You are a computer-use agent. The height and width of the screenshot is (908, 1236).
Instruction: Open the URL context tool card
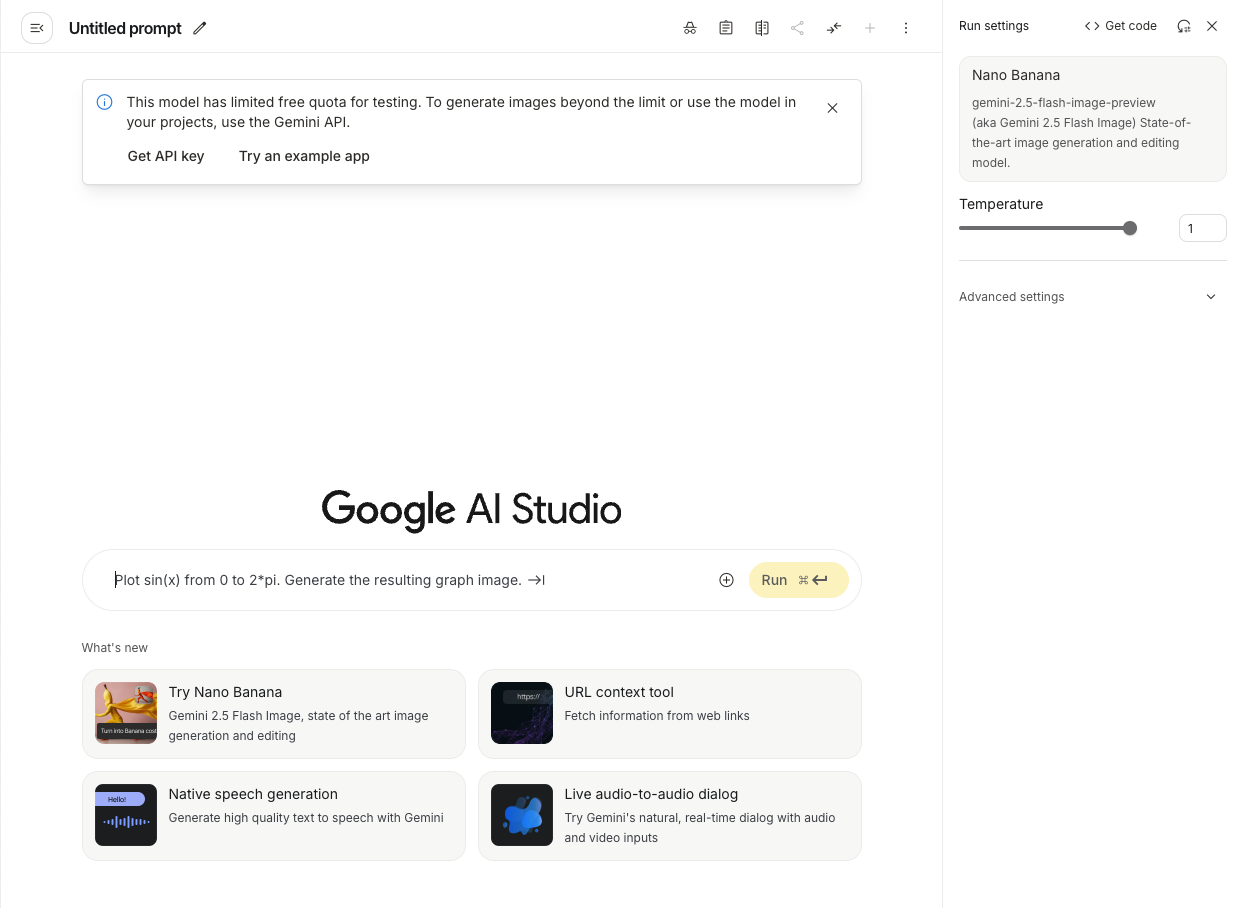670,714
